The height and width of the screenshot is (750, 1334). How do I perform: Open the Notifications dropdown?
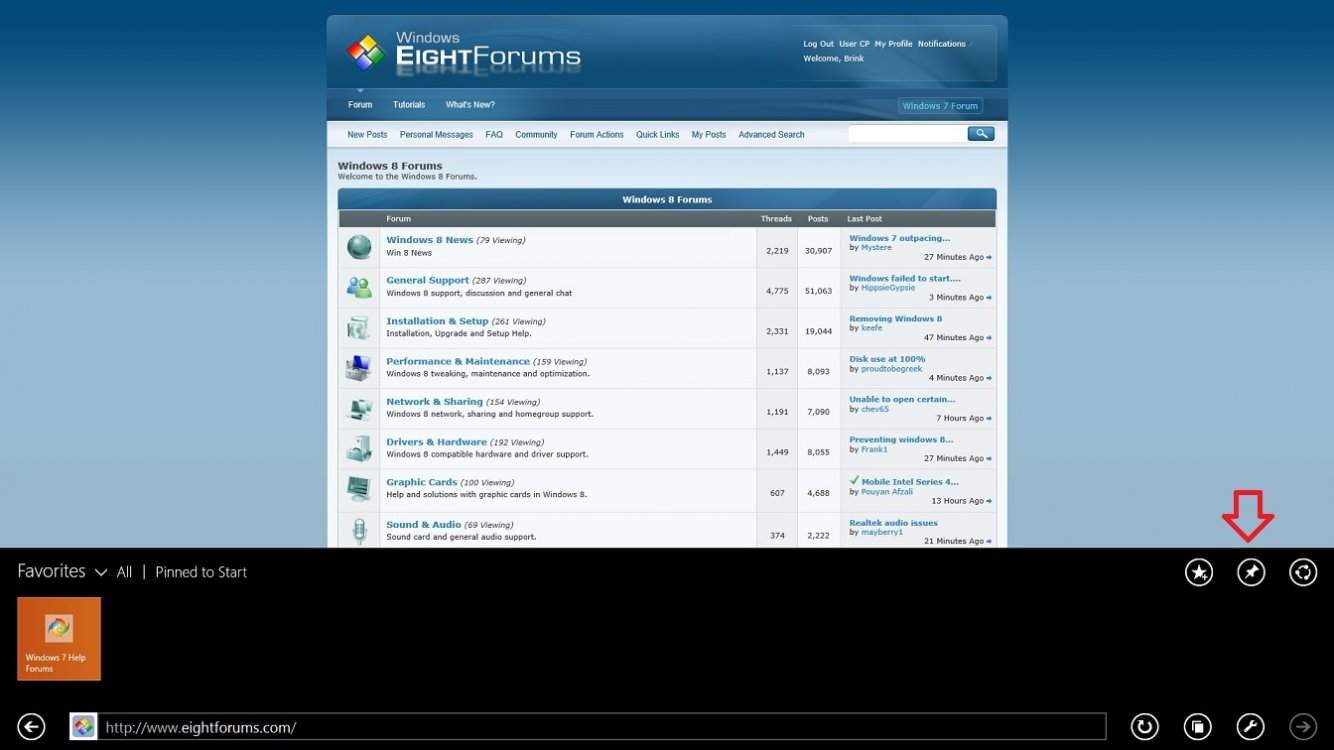pos(944,44)
